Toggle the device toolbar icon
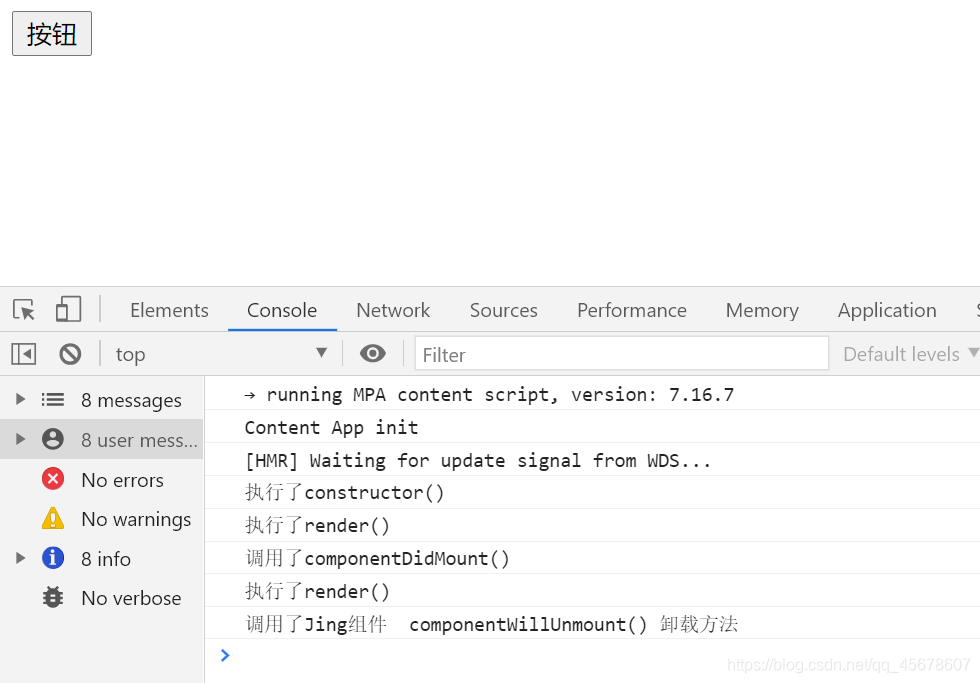The image size is (980, 683). pos(68,309)
